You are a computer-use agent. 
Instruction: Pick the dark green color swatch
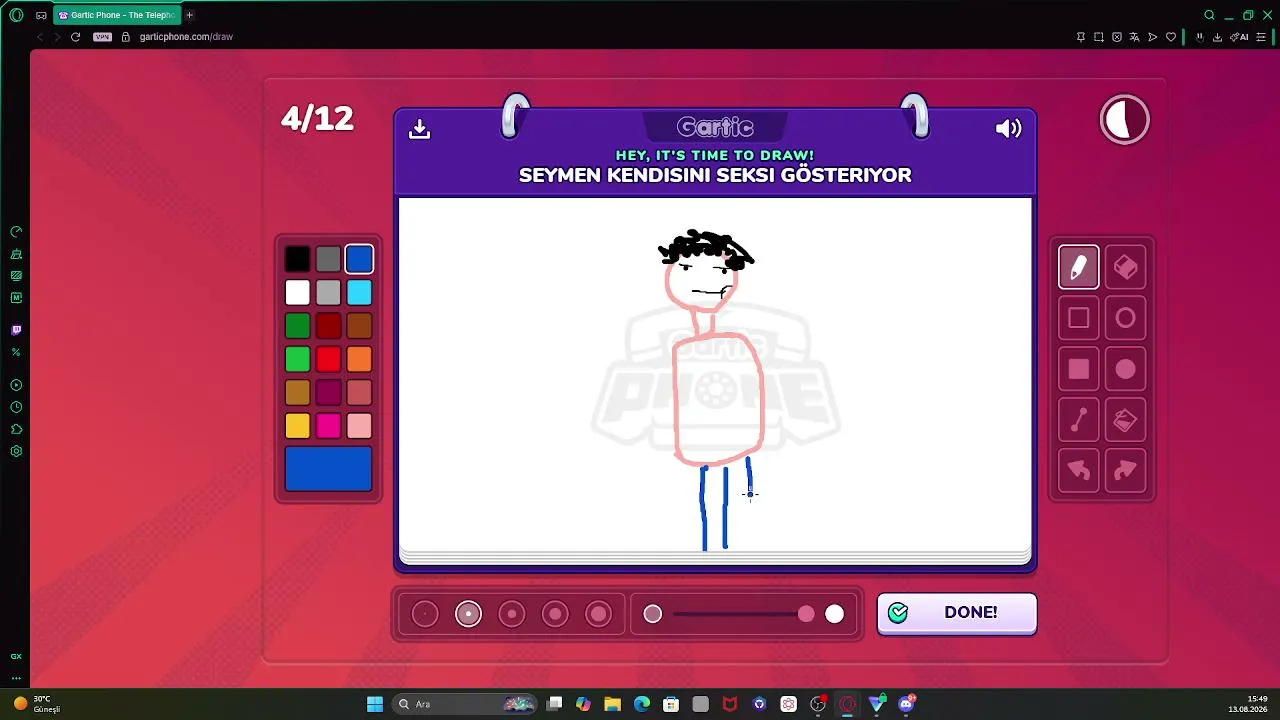(x=297, y=326)
